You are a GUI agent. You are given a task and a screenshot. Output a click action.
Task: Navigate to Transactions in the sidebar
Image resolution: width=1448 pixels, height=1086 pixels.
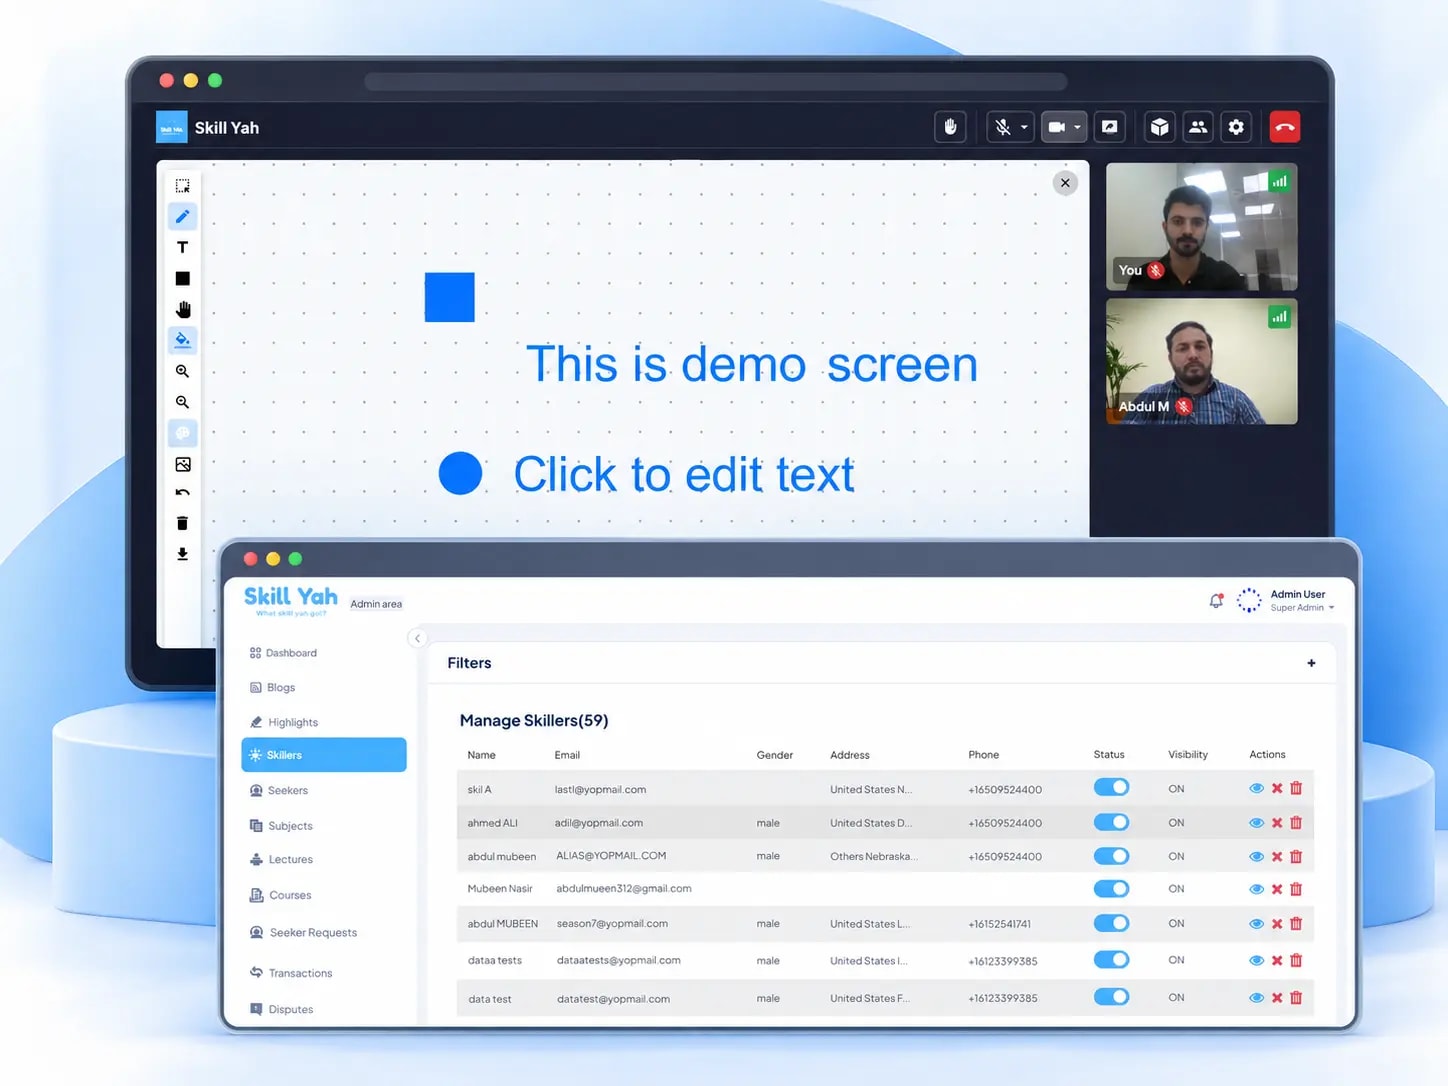[x=291, y=973]
